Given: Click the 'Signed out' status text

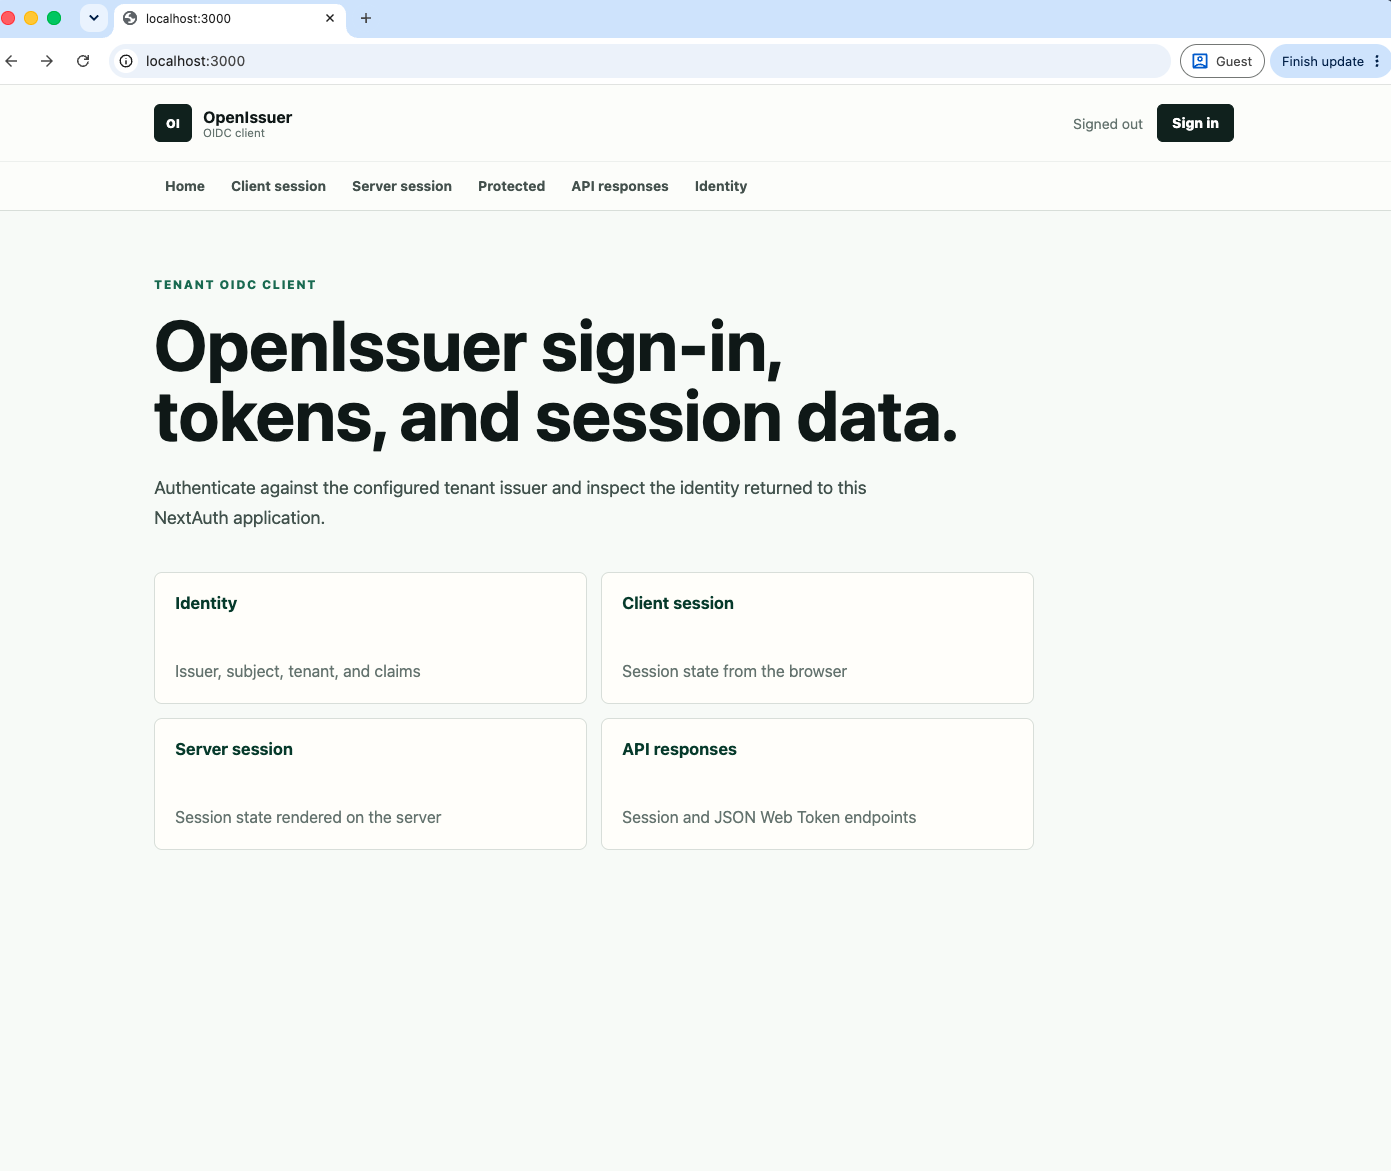Looking at the screenshot, I should click(1107, 124).
